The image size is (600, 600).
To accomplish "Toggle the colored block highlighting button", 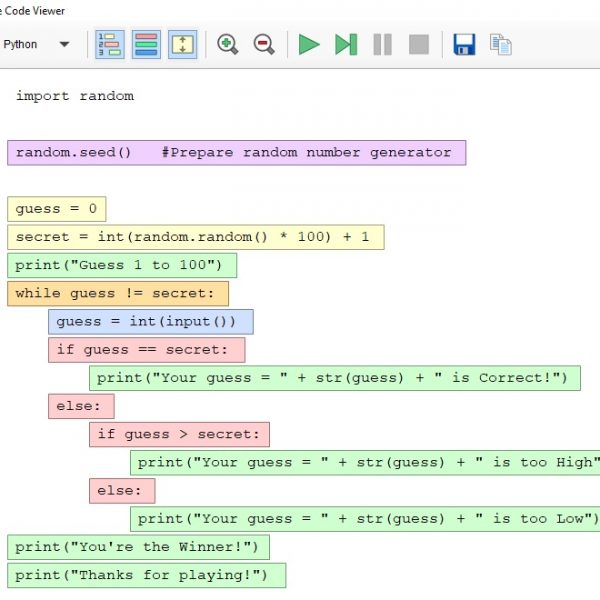I will point(146,44).
